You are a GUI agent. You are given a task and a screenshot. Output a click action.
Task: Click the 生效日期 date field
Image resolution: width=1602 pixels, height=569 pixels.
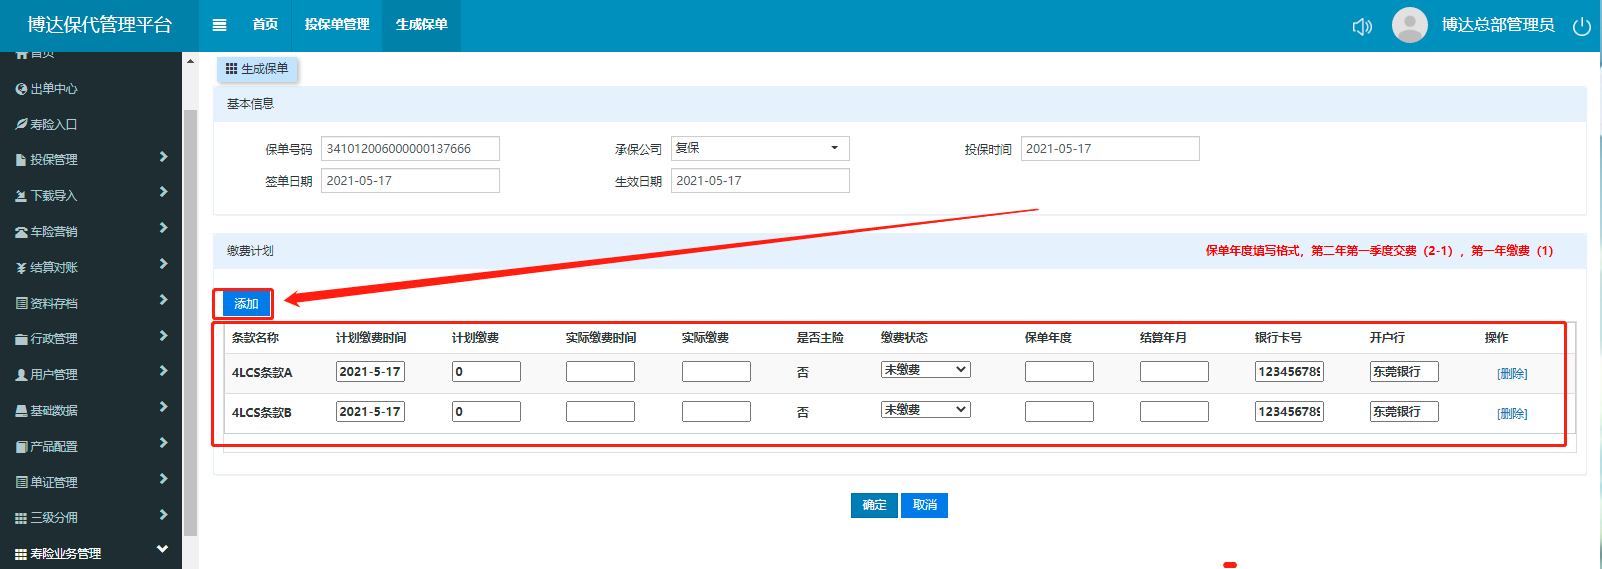[x=760, y=181]
